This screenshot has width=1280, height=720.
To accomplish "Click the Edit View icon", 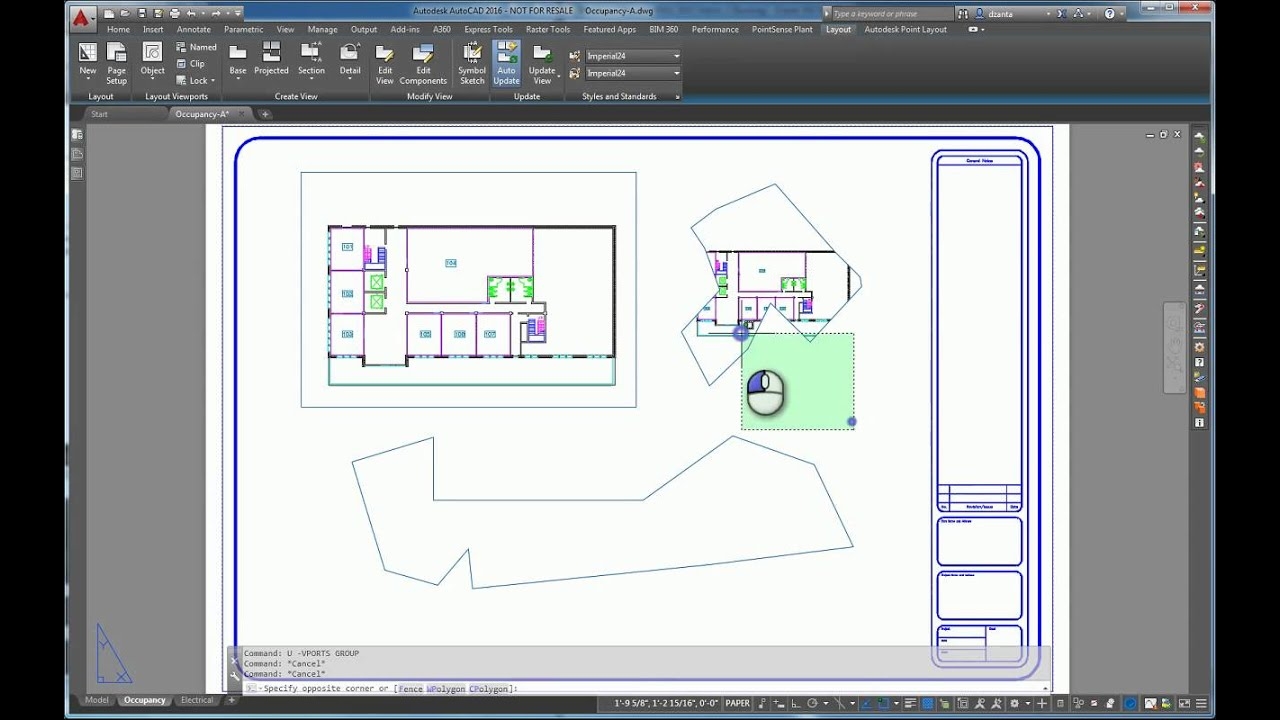I will [384, 59].
